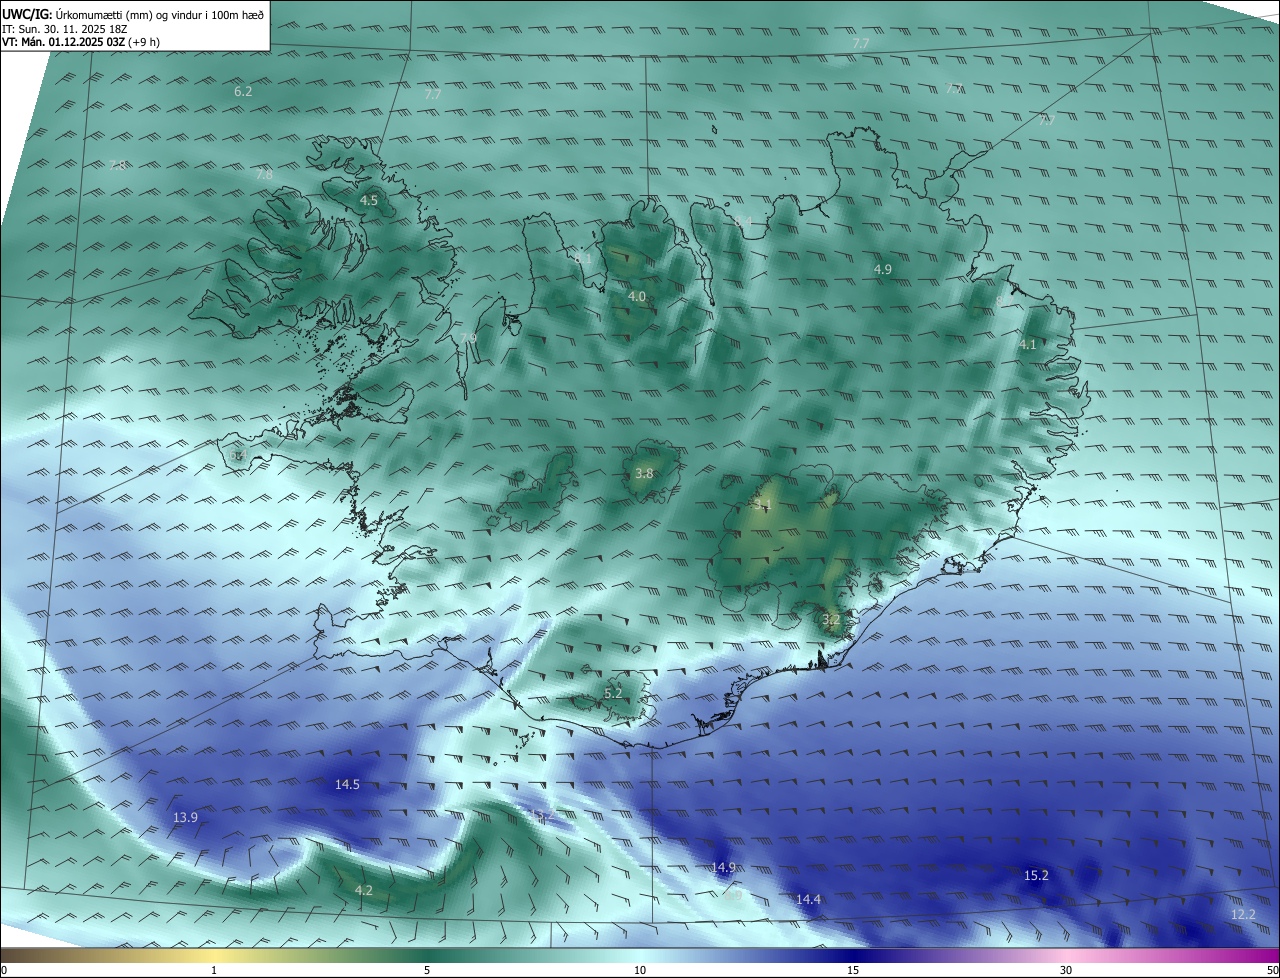Click the legend tick label 15

(853, 970)
